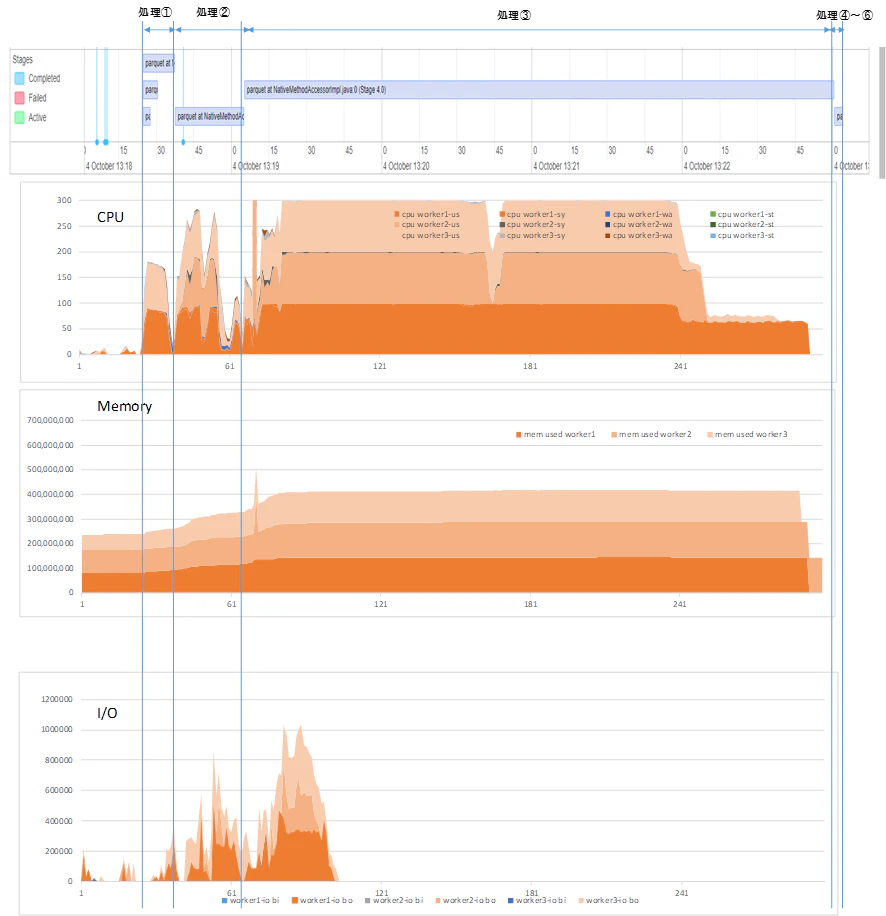The image size is (886, 916).
Task: Click the 'worker1-io bi' legend label
Action: (x=255, y=900)
